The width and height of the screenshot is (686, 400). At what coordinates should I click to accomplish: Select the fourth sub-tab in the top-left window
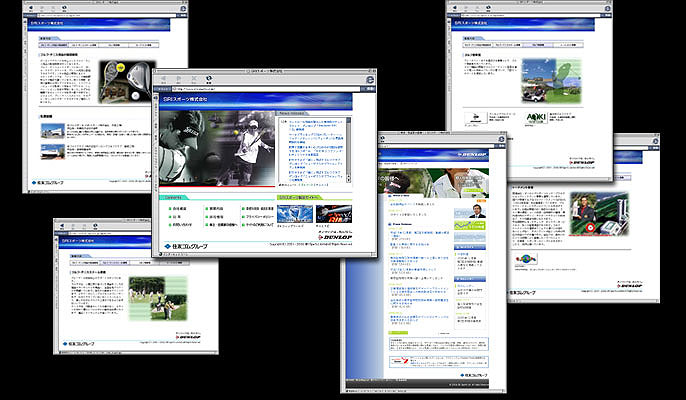[x=143, y=45]
